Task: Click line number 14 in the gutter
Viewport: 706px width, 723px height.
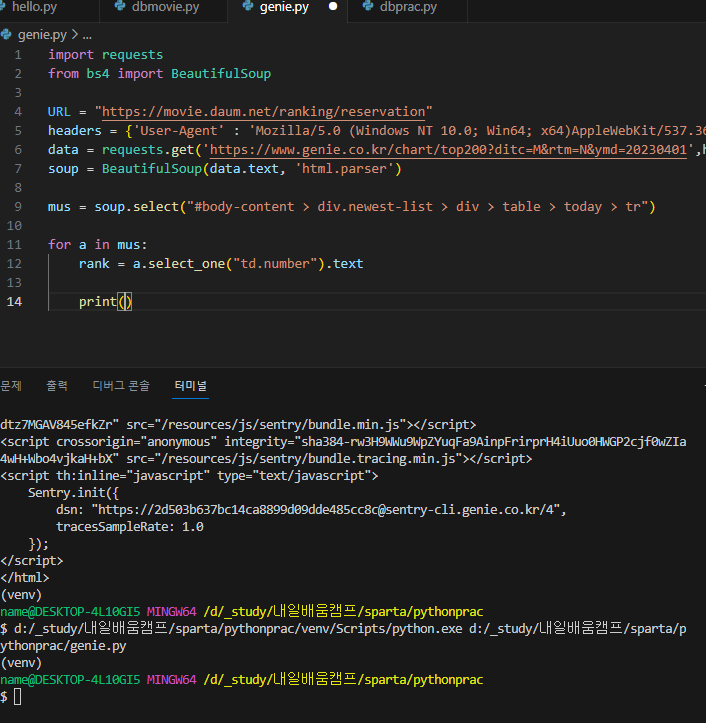Action: 14,302
